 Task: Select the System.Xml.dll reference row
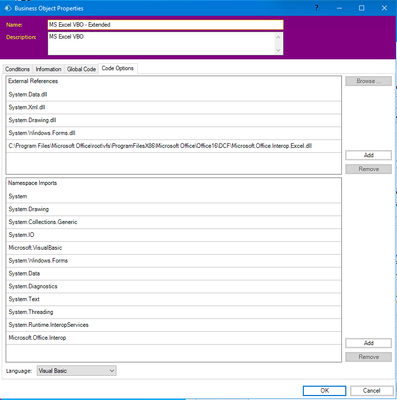click(x=174, y=107)
